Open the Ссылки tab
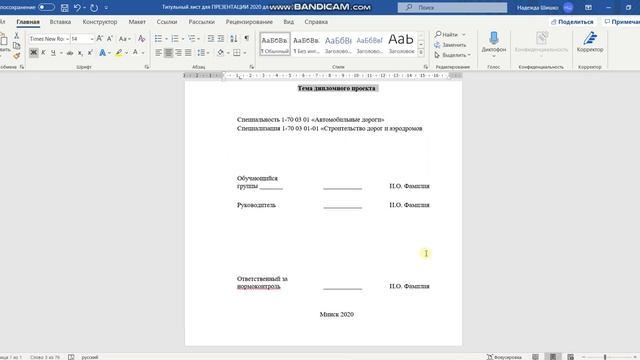This screenshot has width=640, height=360. (167, 22)
